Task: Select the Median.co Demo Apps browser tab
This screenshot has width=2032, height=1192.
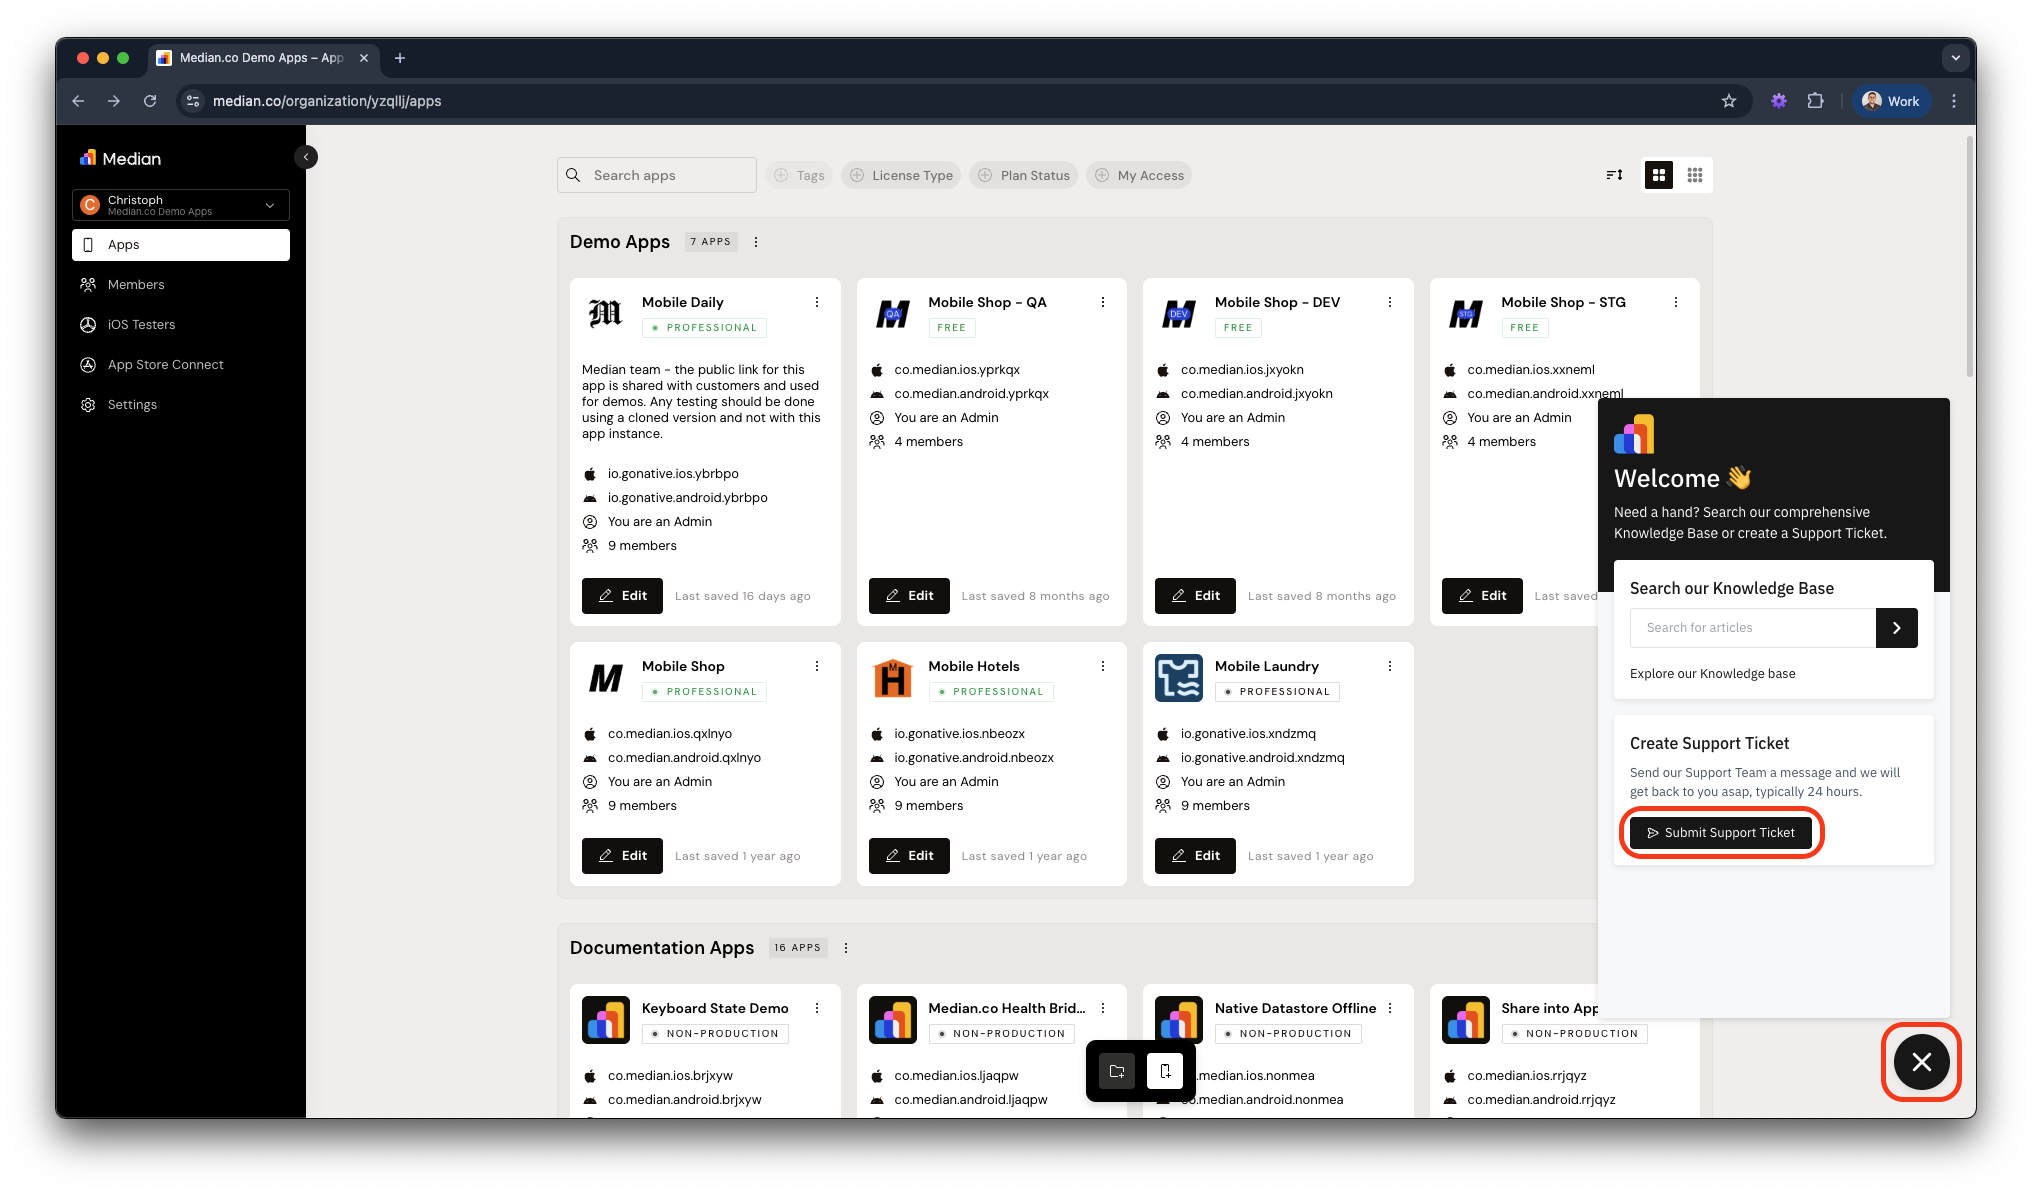Action: point(261,58)
